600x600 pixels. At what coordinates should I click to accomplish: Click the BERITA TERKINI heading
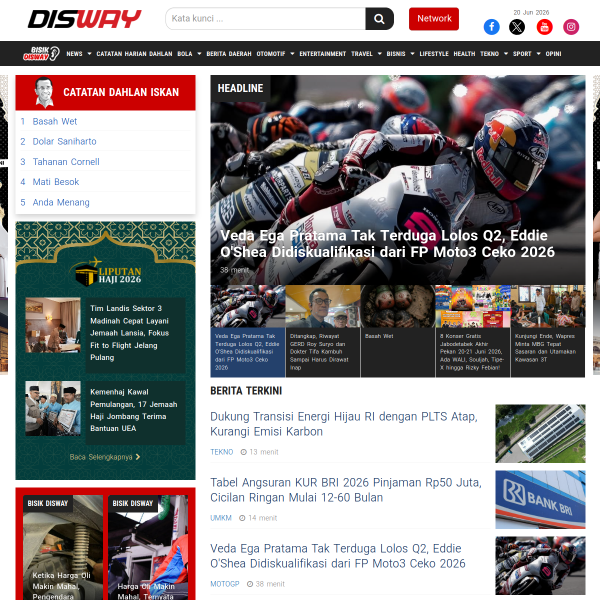click(x=246, y=391)
